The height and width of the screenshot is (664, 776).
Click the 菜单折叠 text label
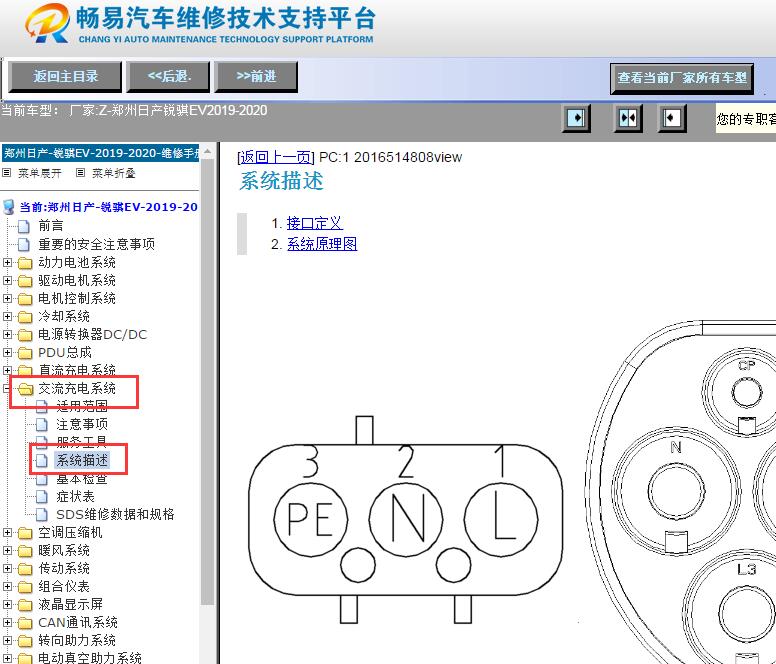(113, 173)
